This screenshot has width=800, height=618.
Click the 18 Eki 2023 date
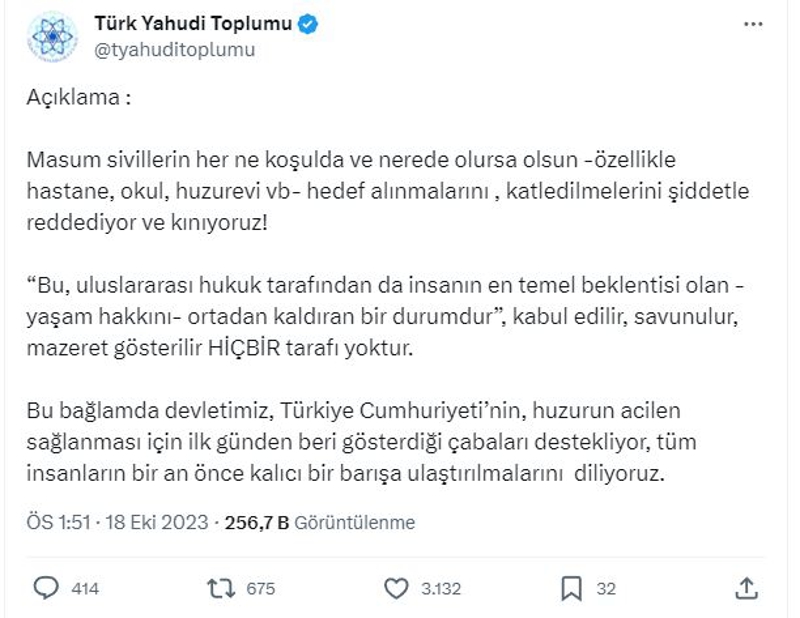tap(157, 523)
